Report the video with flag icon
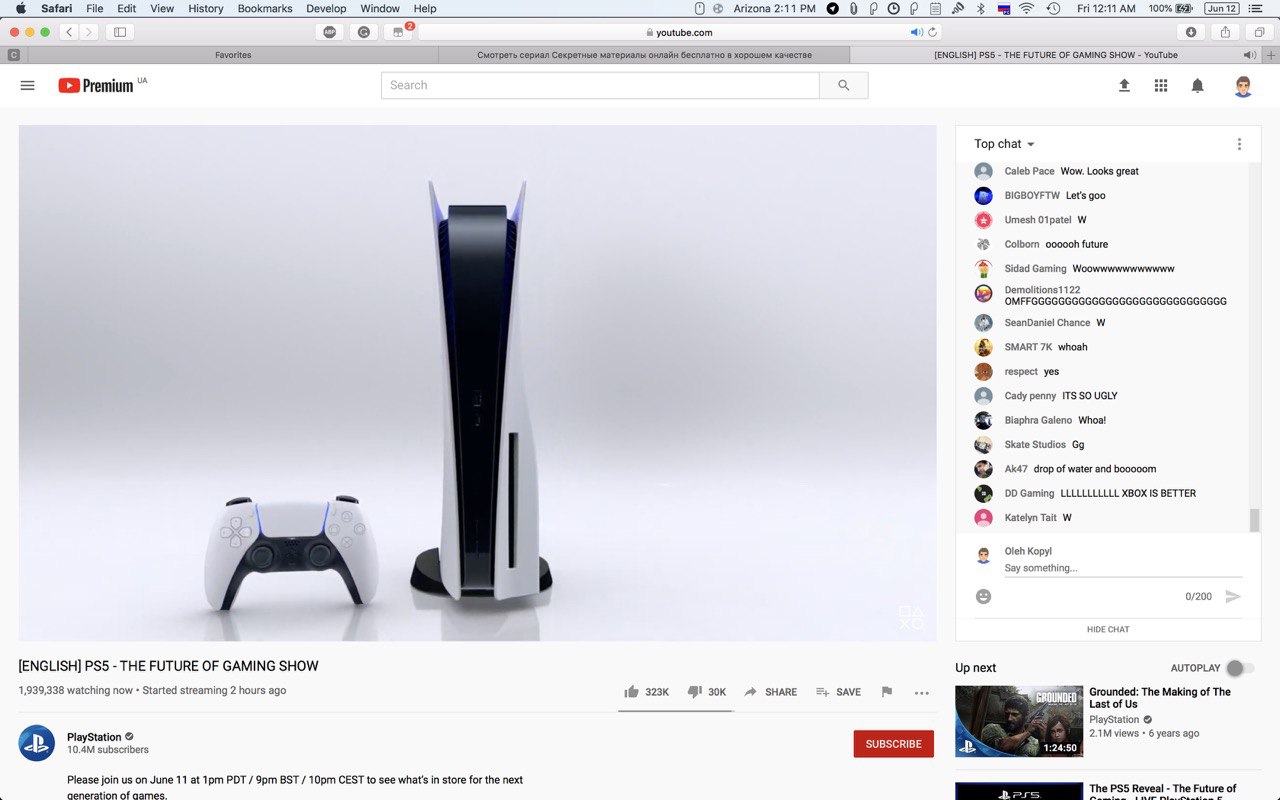1280x800 pixels. click(x=886, y=692)
